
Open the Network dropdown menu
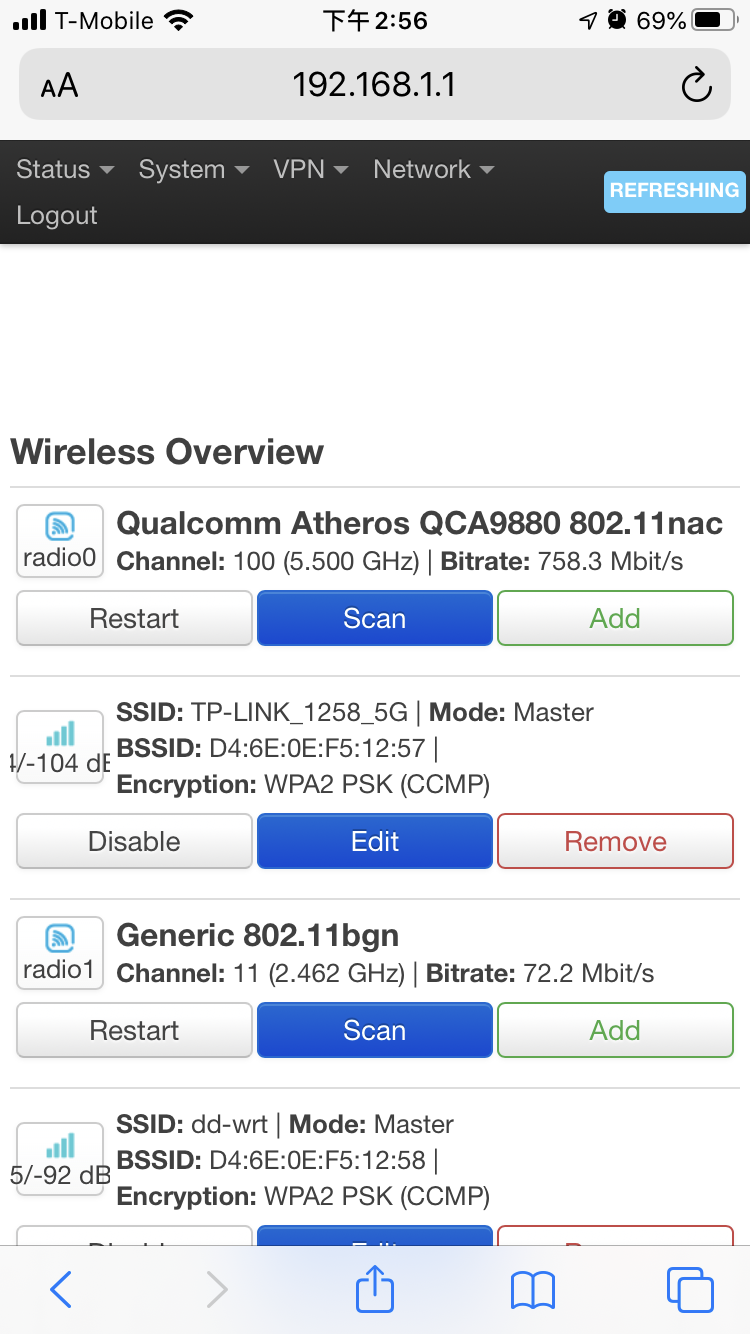pyautogui.click(x=433, y=169)
